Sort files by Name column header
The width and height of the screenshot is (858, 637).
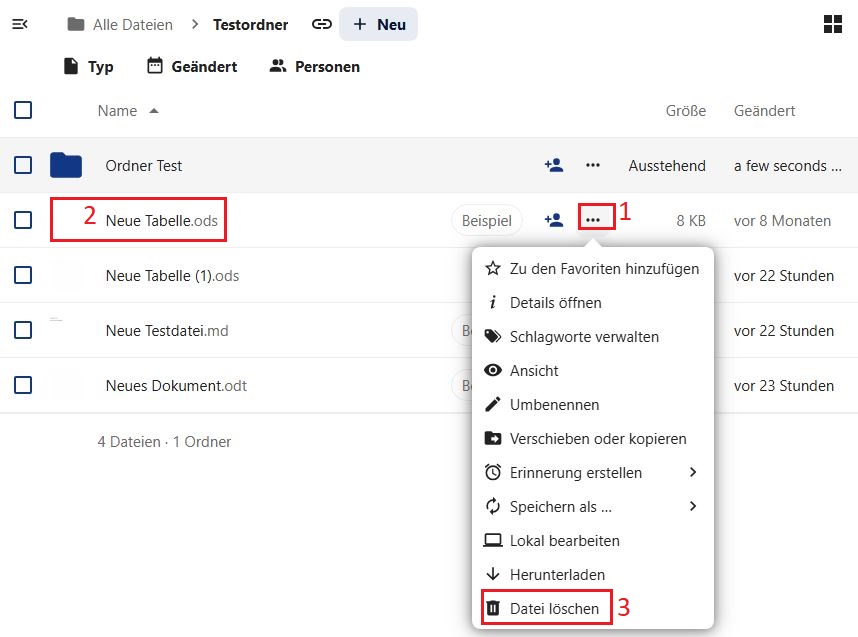coord(117,111)
